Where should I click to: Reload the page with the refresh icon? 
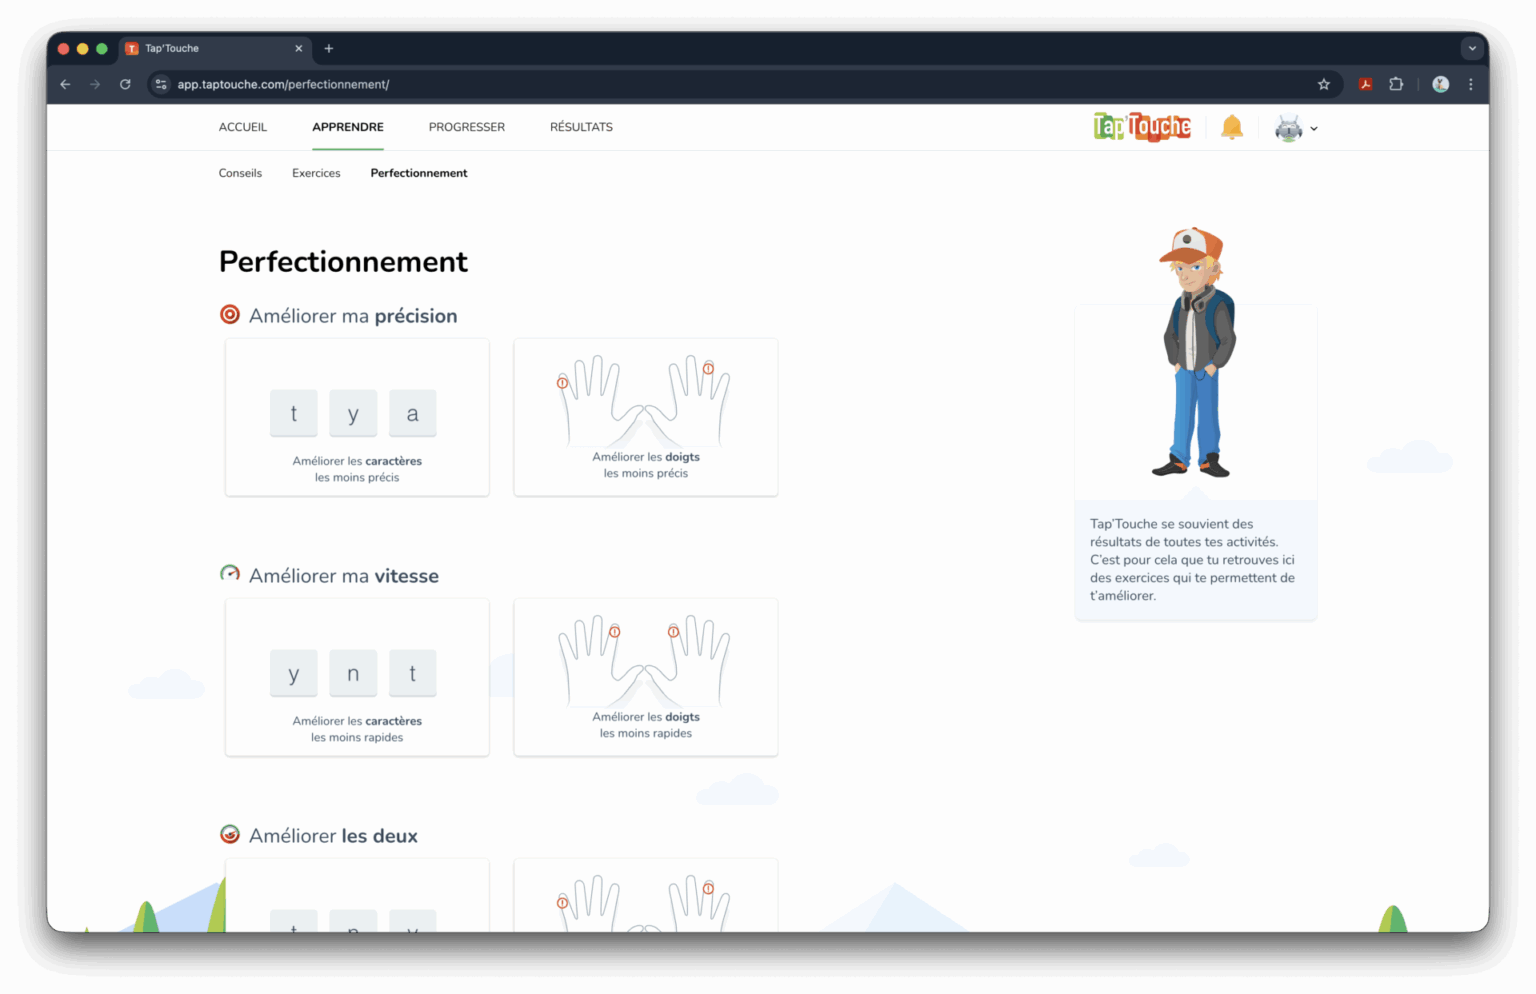pyautogui.click(x=125, y=84)
